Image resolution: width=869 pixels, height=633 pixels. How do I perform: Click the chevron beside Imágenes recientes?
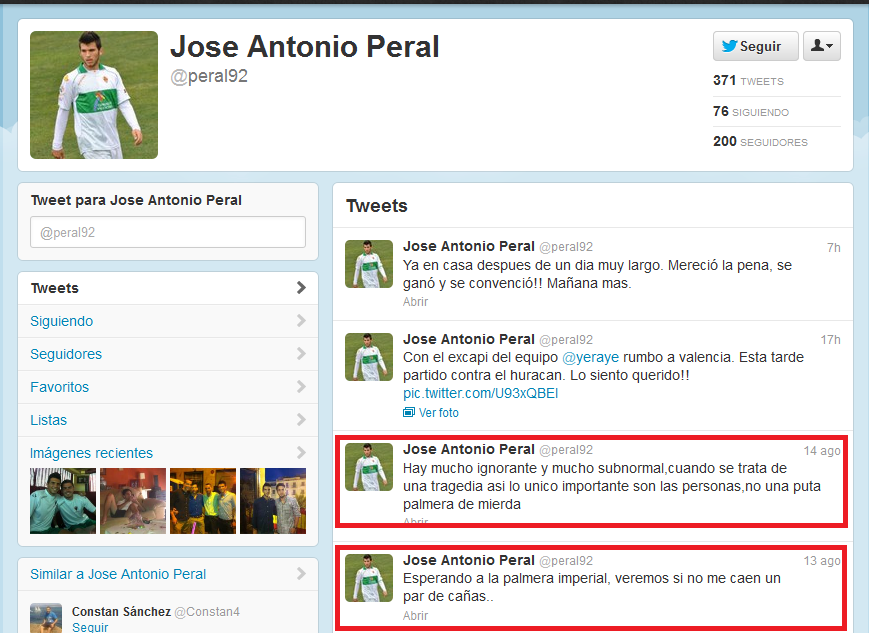pos(301,453)
